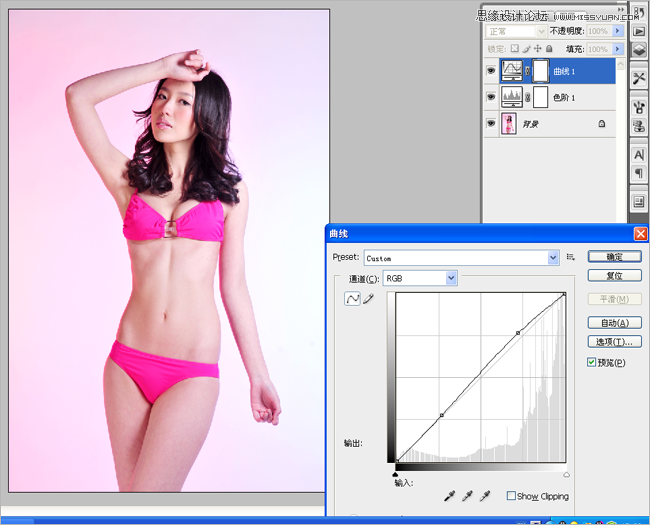Click the 自动(A) auto button
The height and width of the screenshot is (525, 650).
(x=614, y=323)
